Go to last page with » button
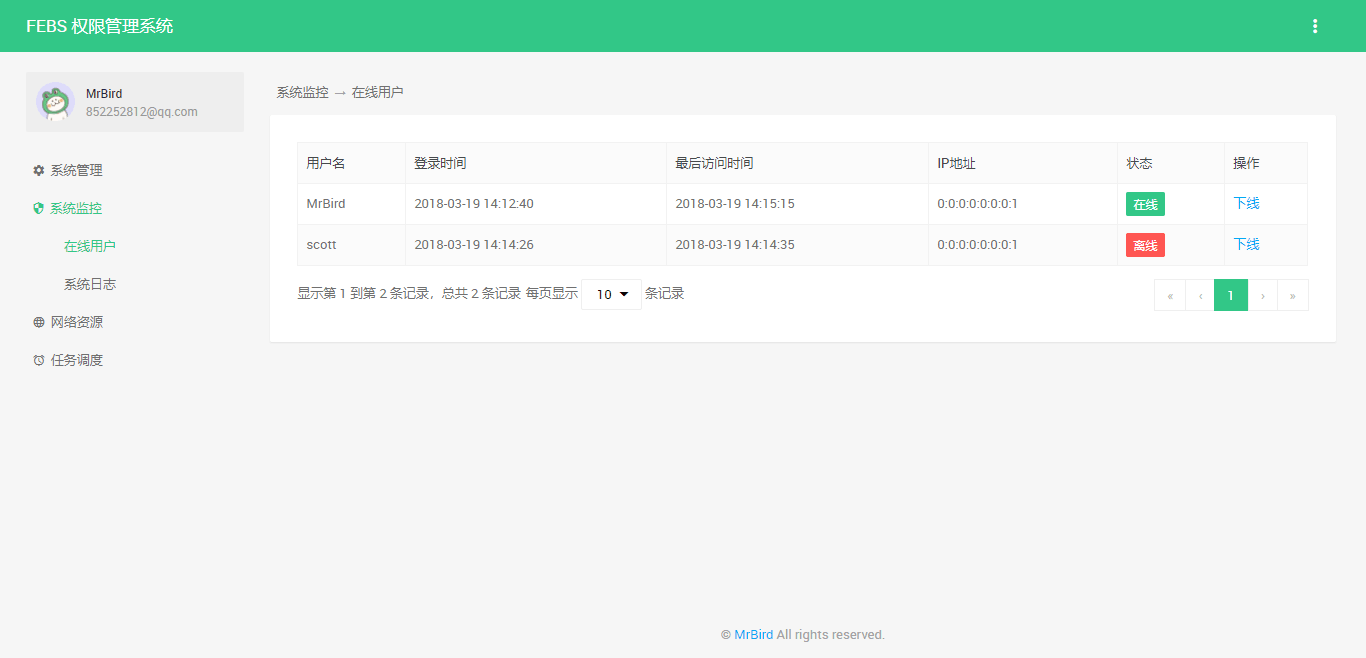This screenshot has width=1366, height=658. pos(1293,295)
